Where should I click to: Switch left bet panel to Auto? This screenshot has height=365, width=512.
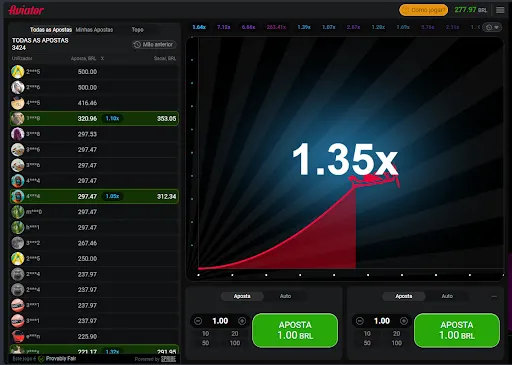point(285,296)
